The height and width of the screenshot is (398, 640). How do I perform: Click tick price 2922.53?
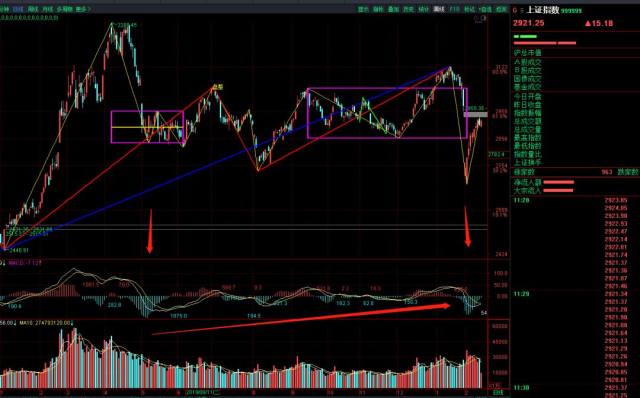616,224
